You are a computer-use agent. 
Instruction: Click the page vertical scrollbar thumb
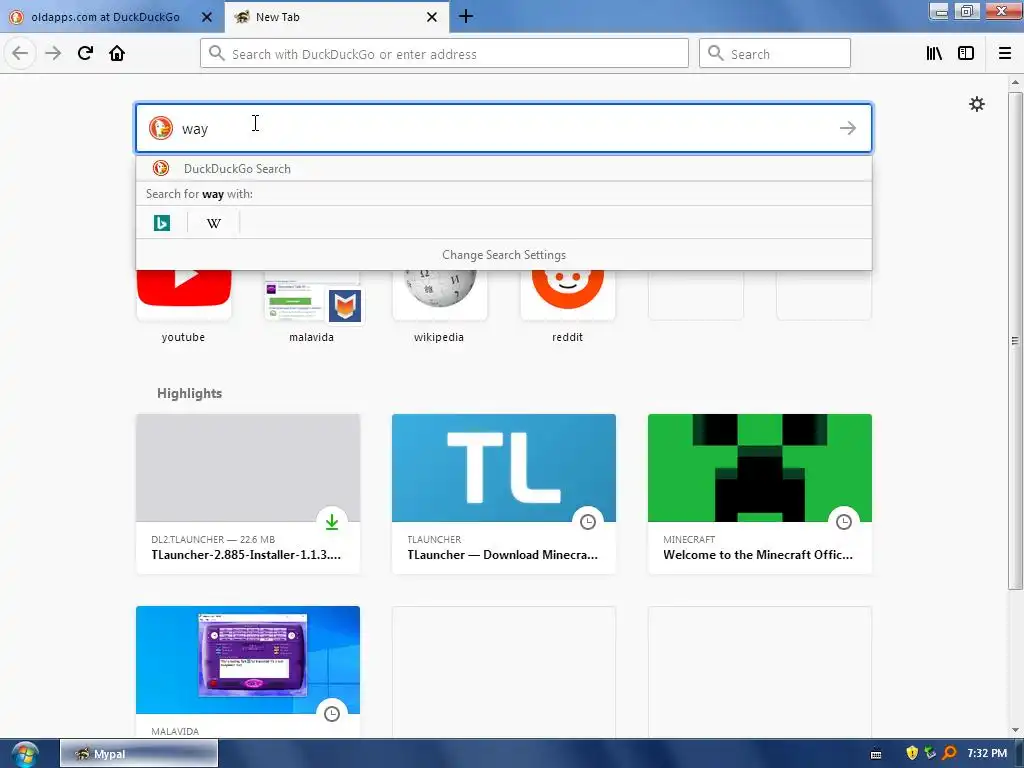click(1015, 340)
